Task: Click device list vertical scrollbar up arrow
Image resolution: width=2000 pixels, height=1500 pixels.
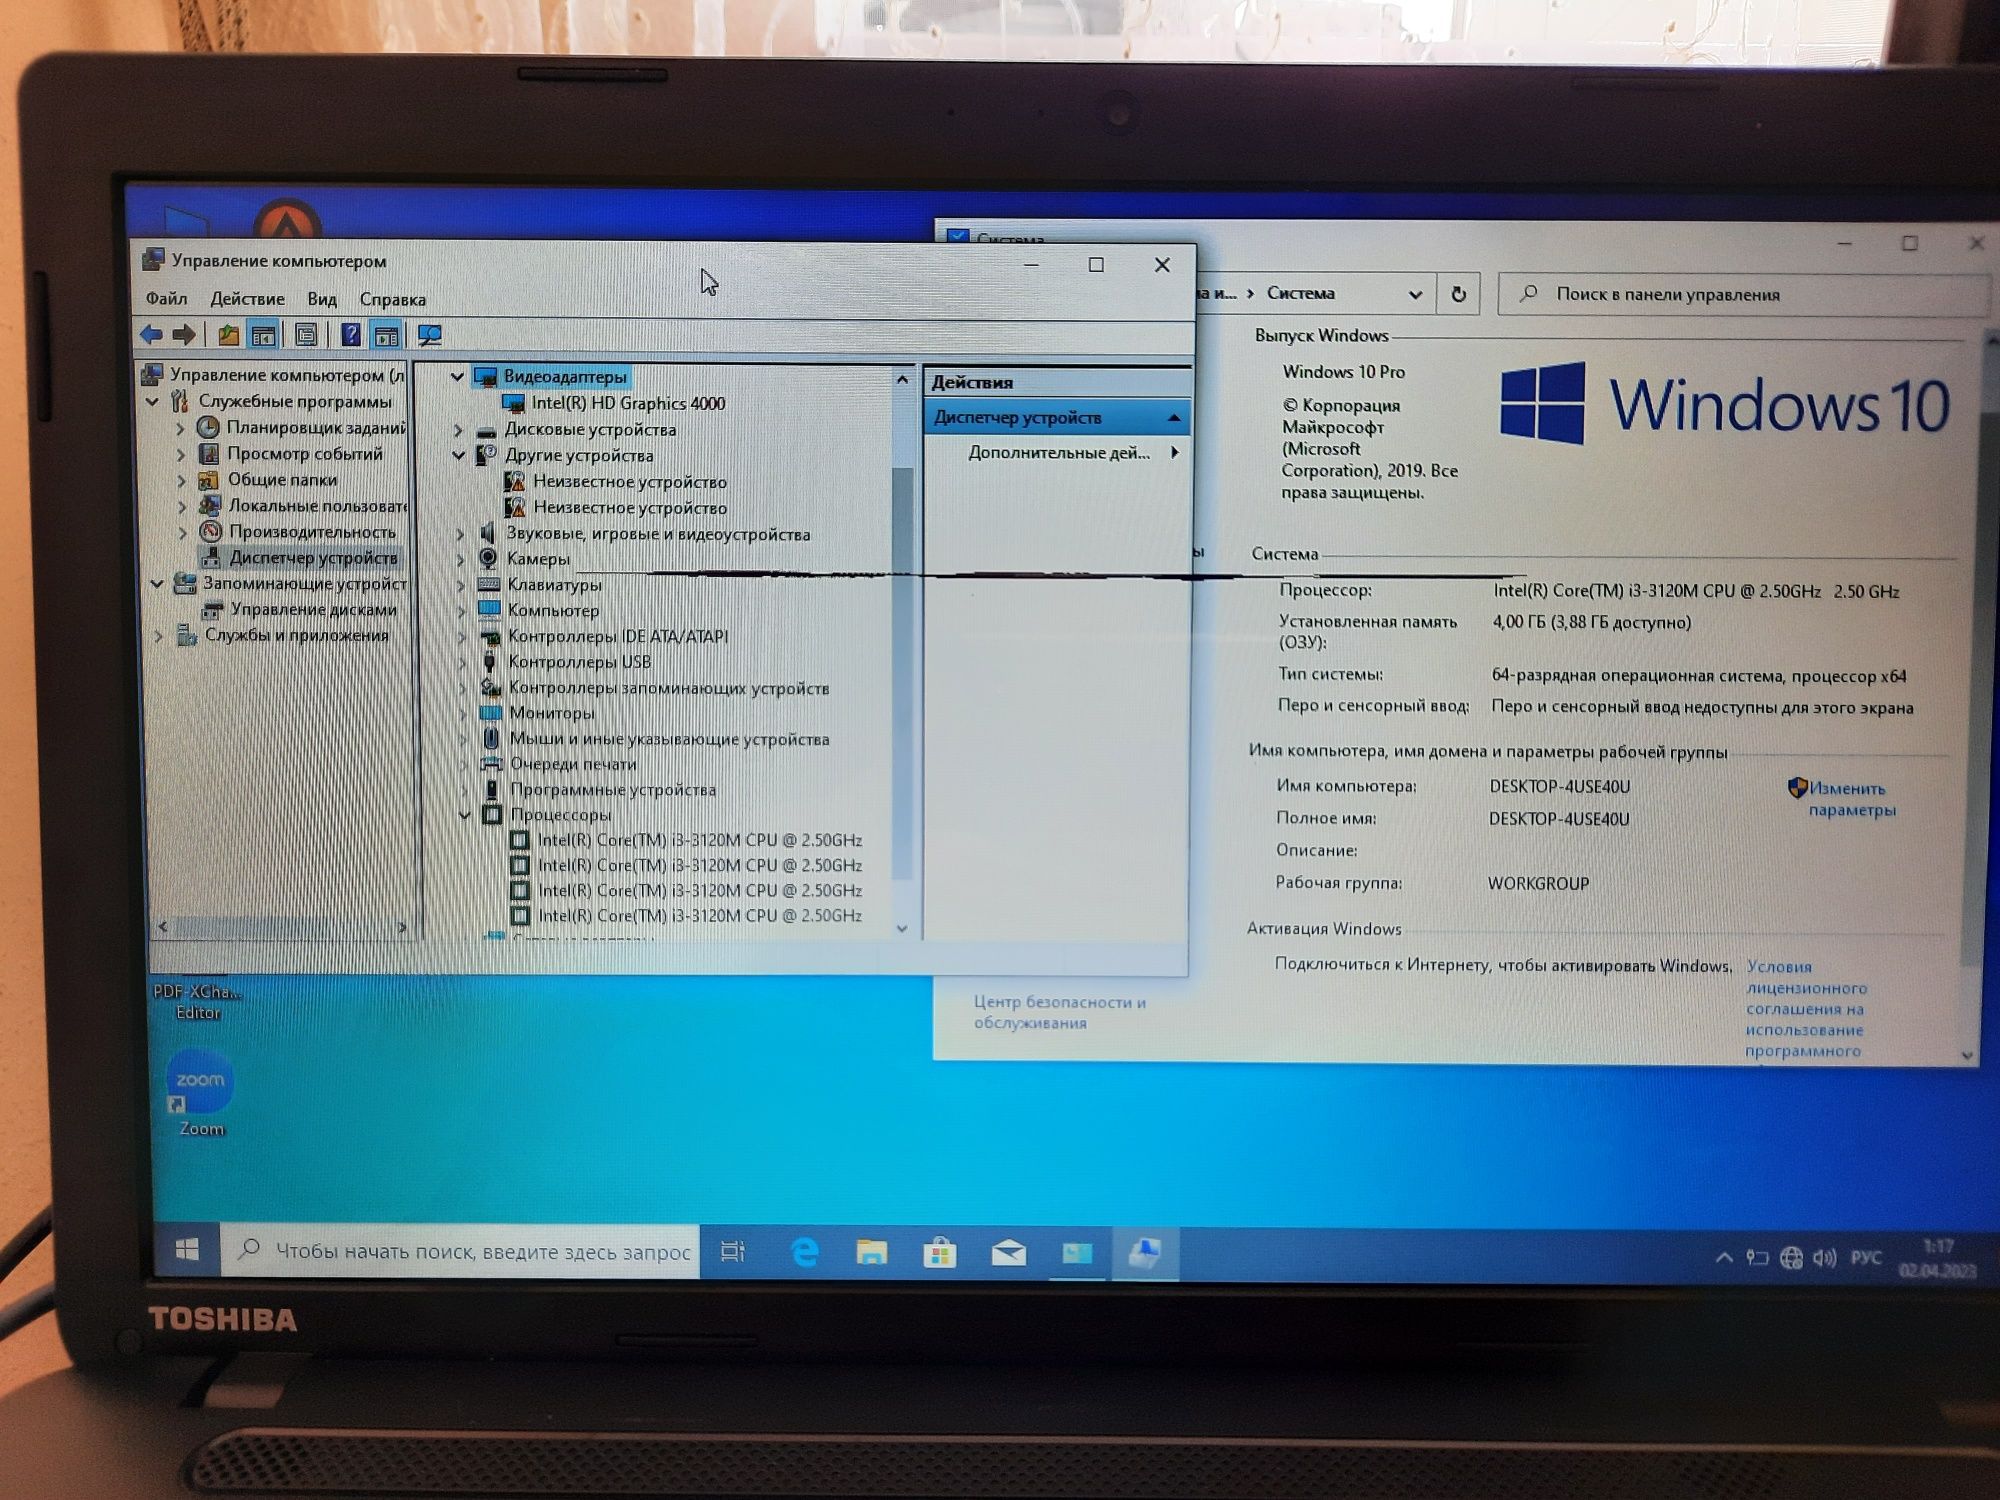Action: 902,379
